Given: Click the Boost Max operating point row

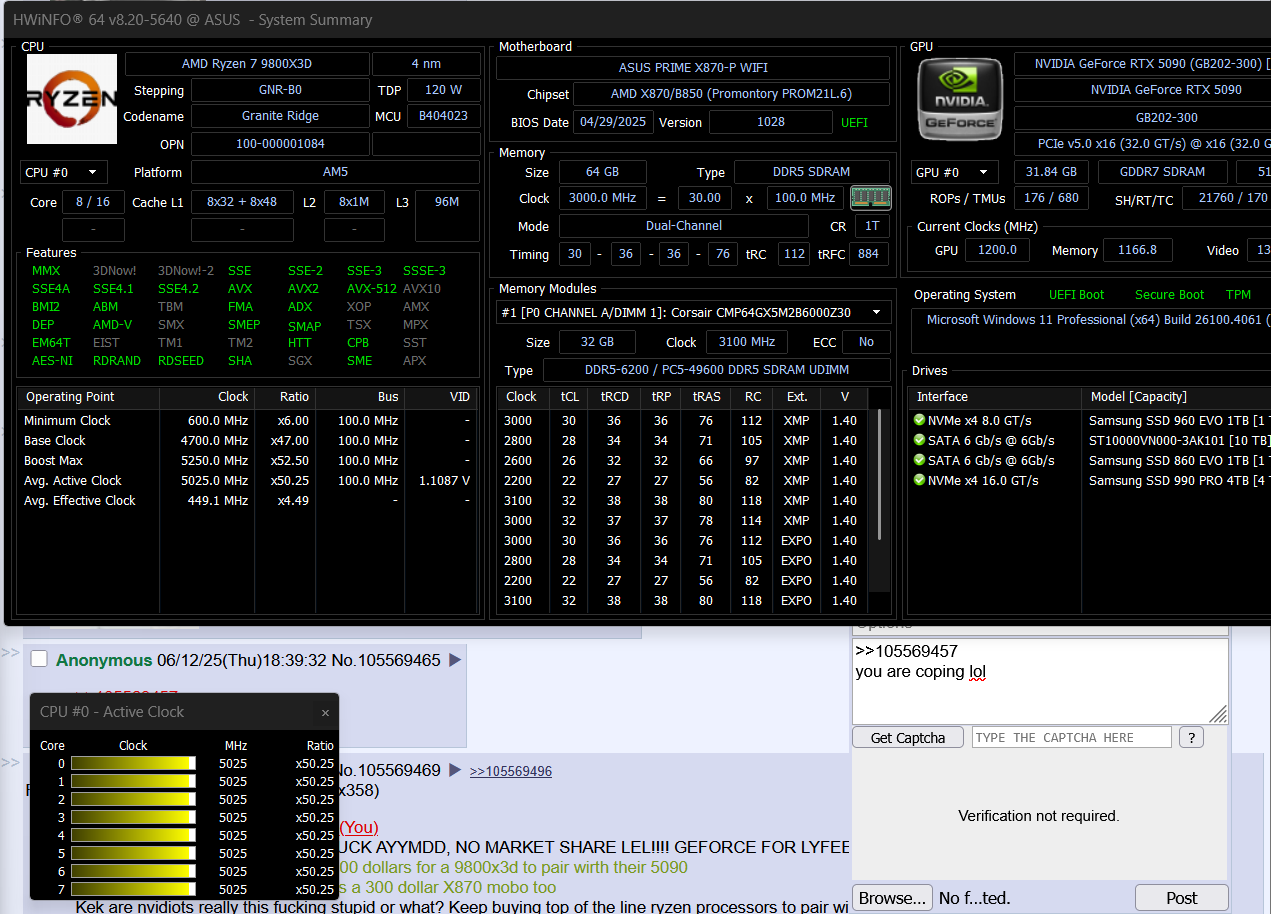Looking at the screenshot, I should 247,461.
